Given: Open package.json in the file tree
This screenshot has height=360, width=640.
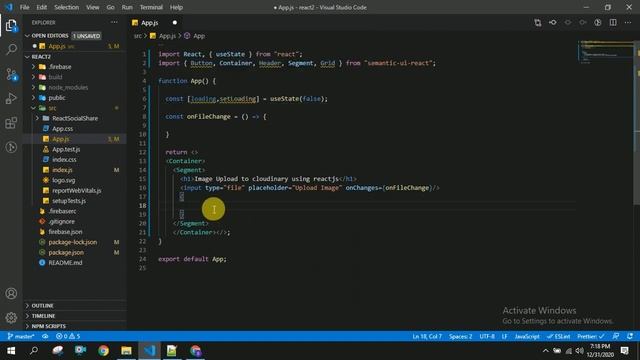Looking at the screenshot, I should (66, 252).
